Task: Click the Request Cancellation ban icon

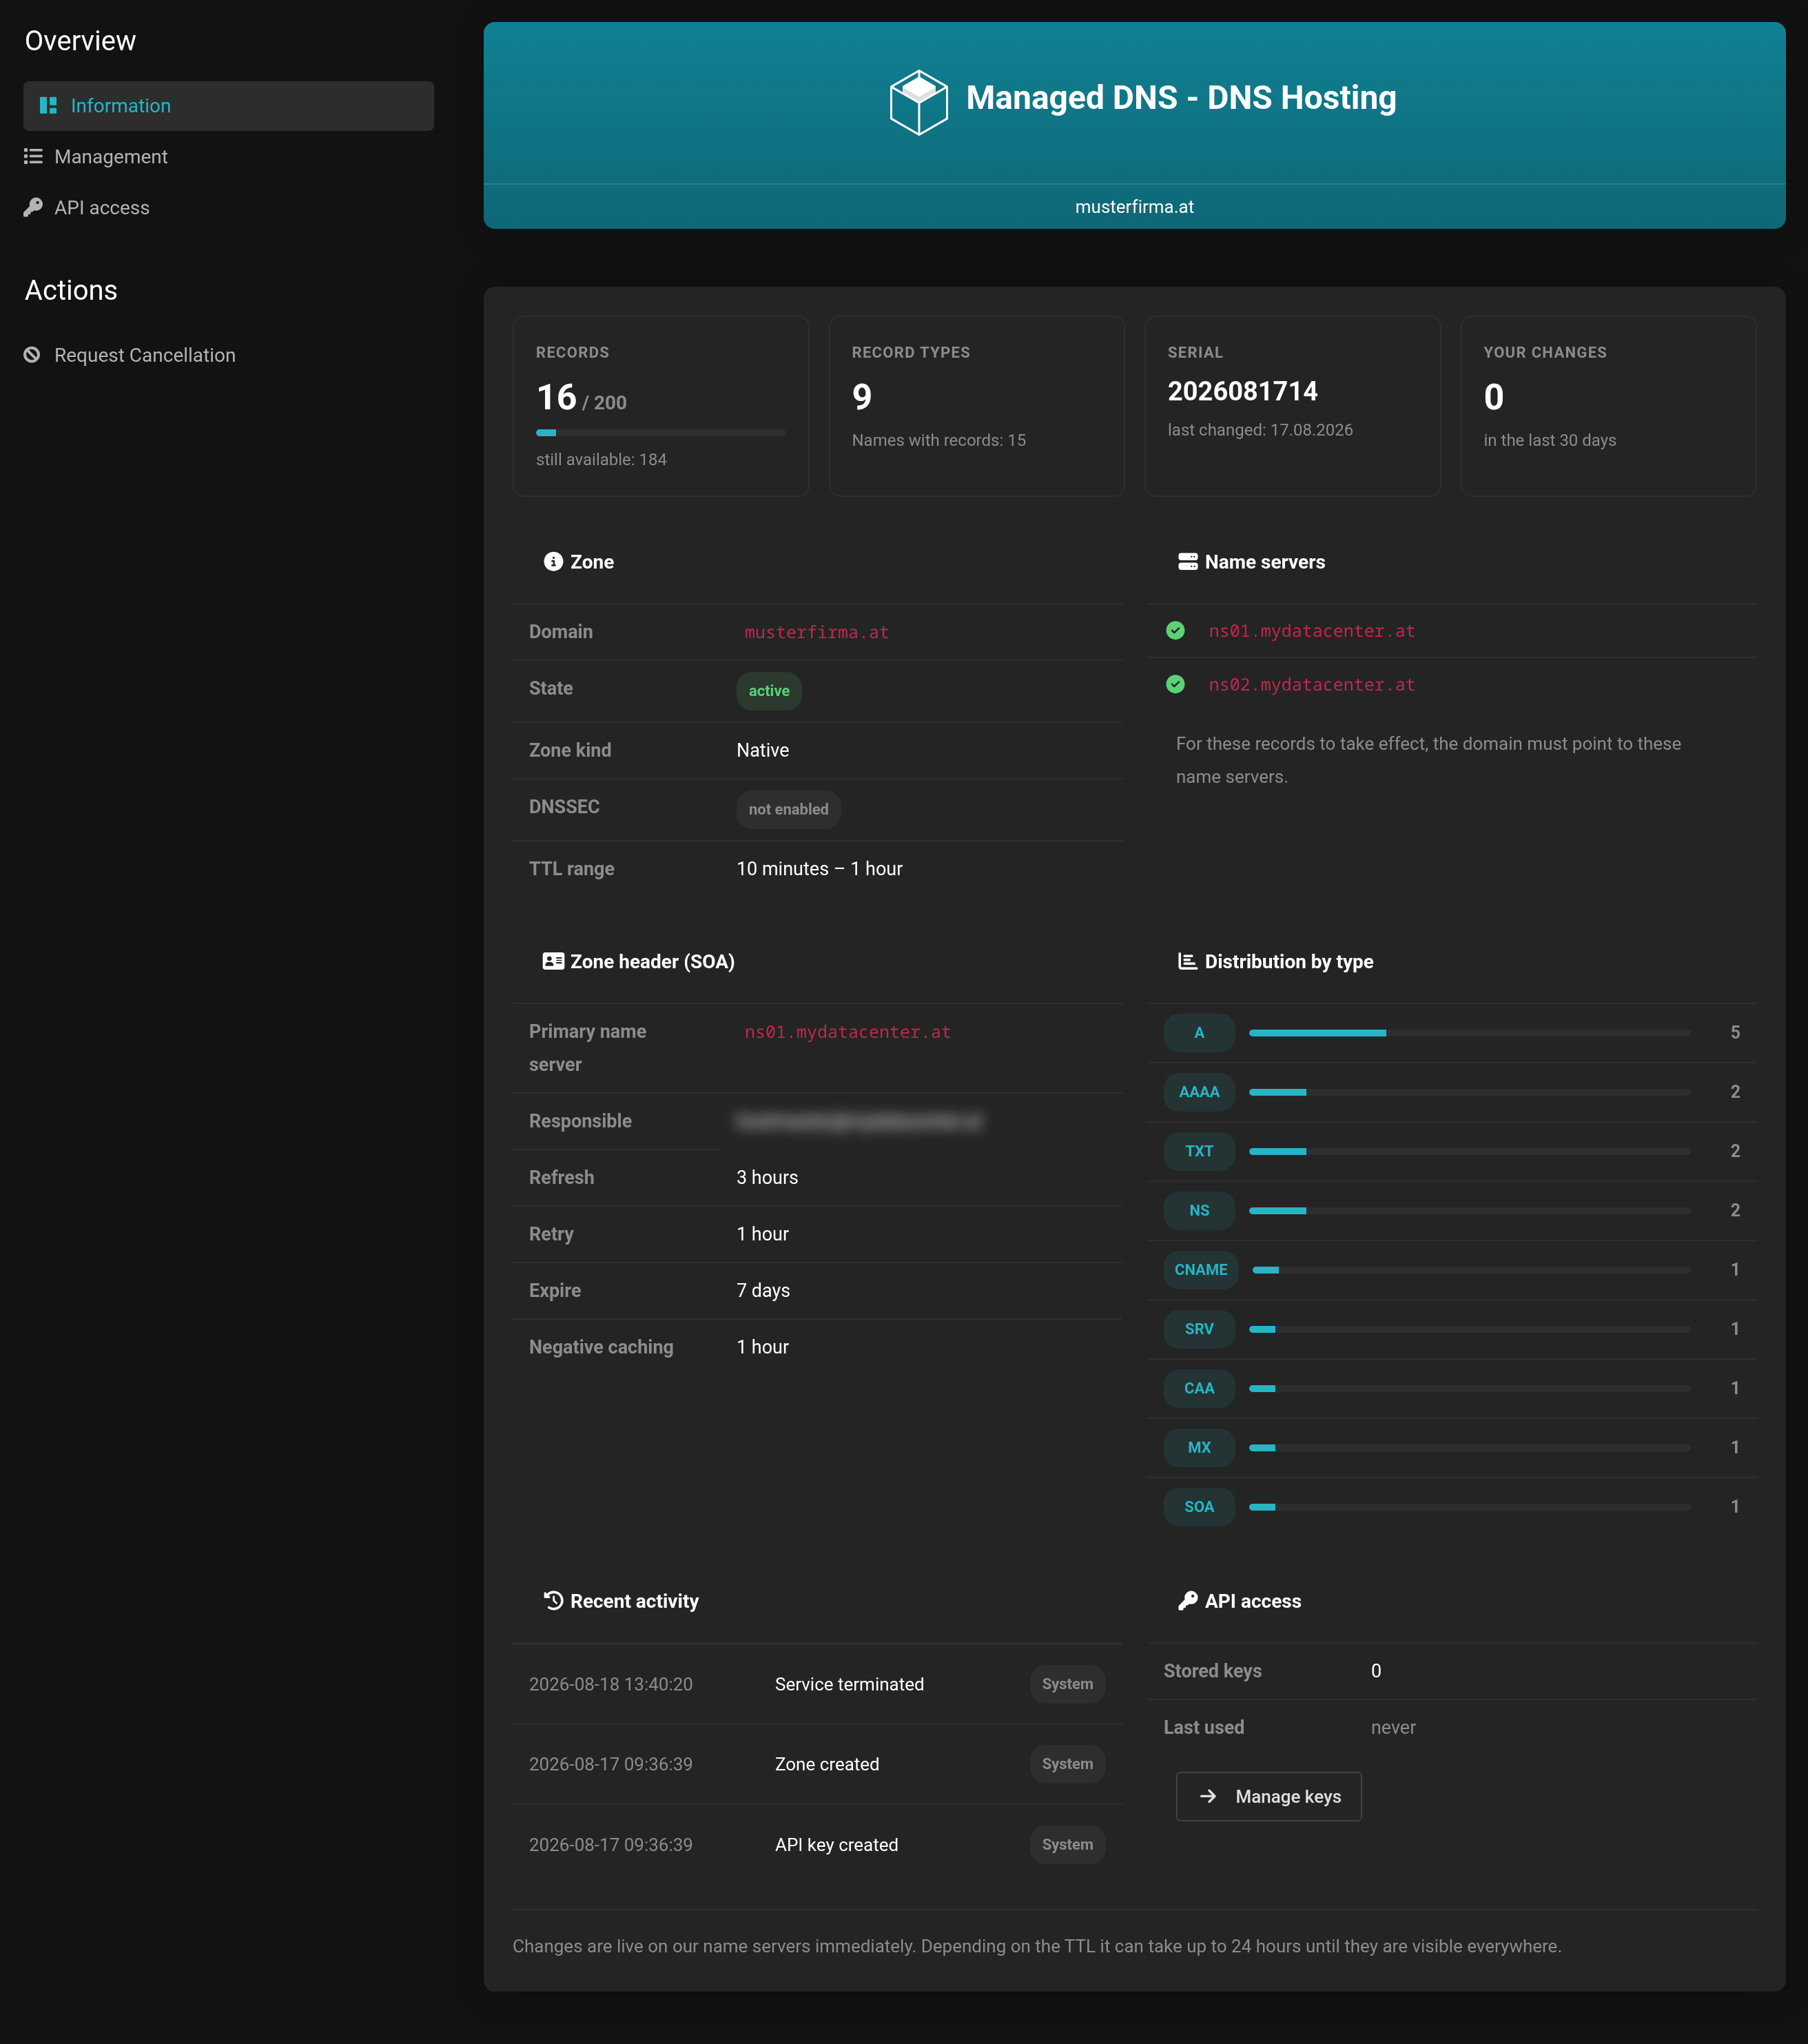Action: click(x=32, y=355)
